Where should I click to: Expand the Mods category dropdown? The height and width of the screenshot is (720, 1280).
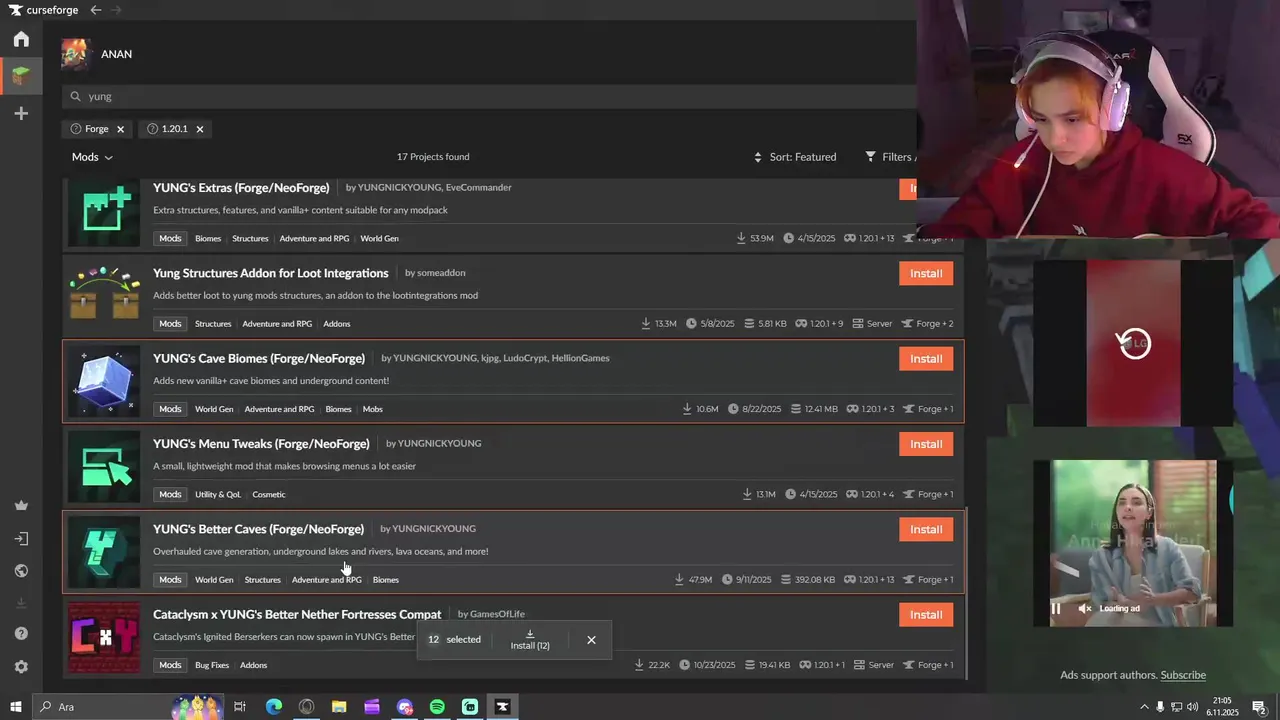coord(92,157)
